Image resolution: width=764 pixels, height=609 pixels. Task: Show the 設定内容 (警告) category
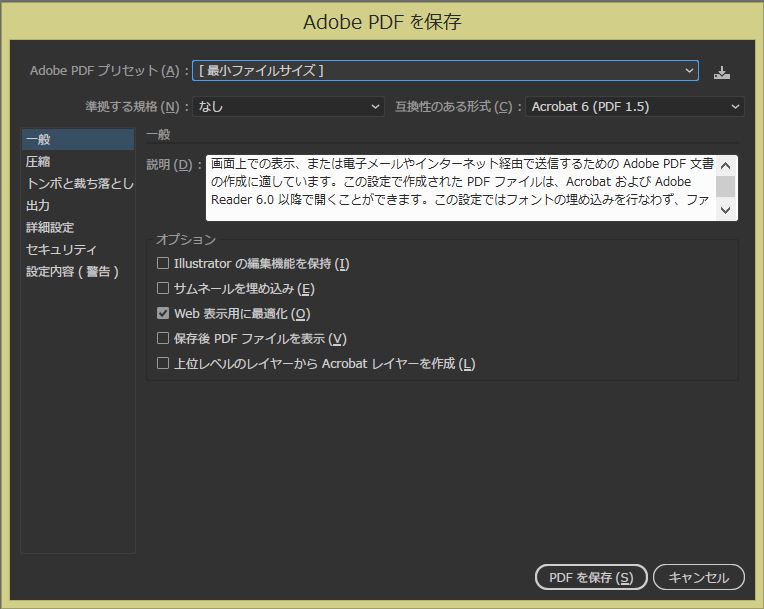(78, 271)
